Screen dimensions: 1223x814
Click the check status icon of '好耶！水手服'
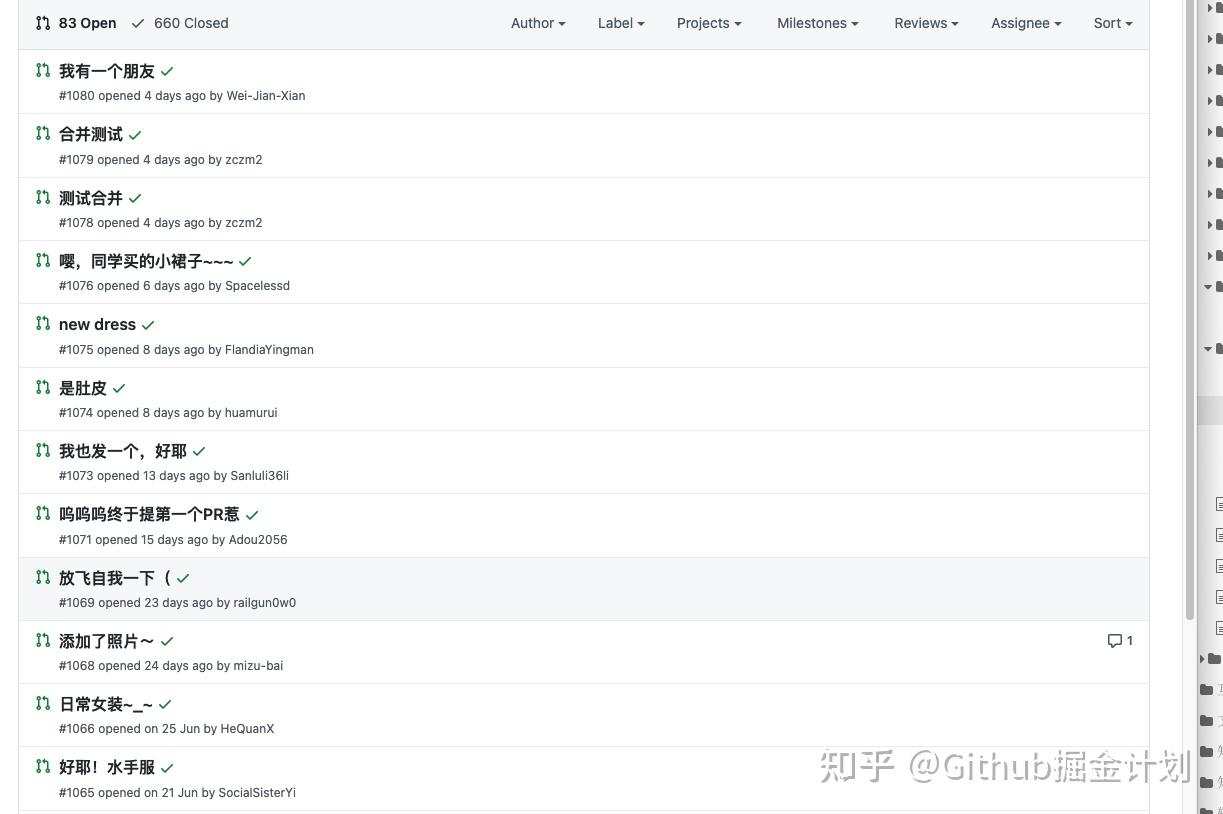tap(167, 768)
